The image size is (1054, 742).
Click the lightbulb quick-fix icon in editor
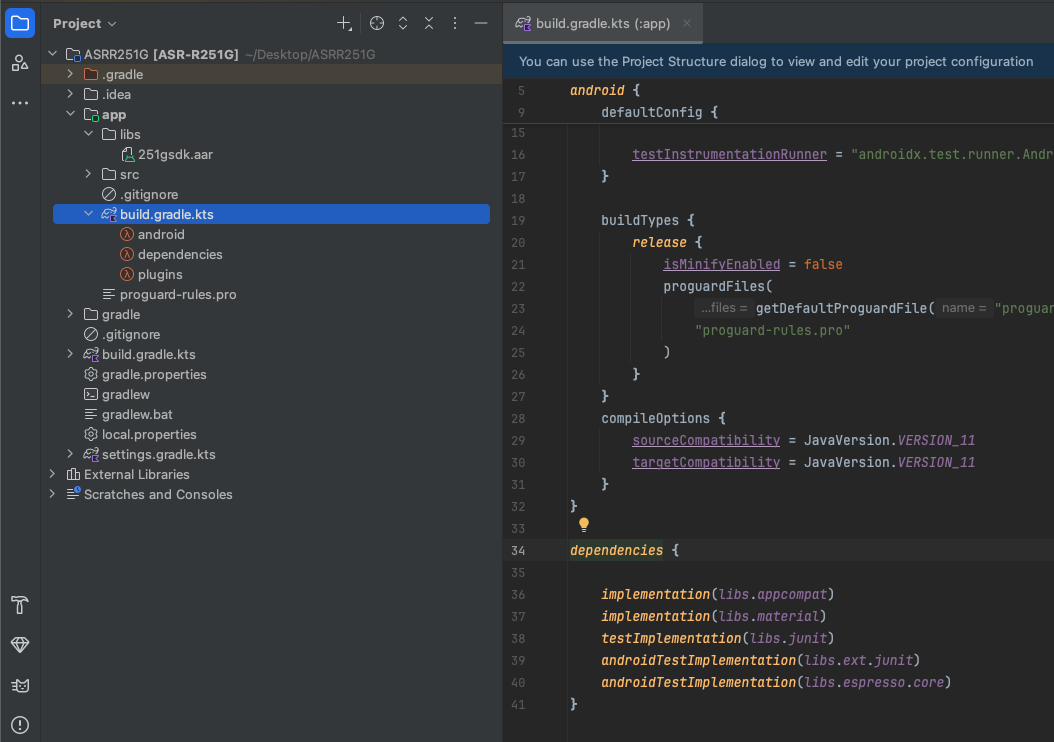tap(584, 524)
